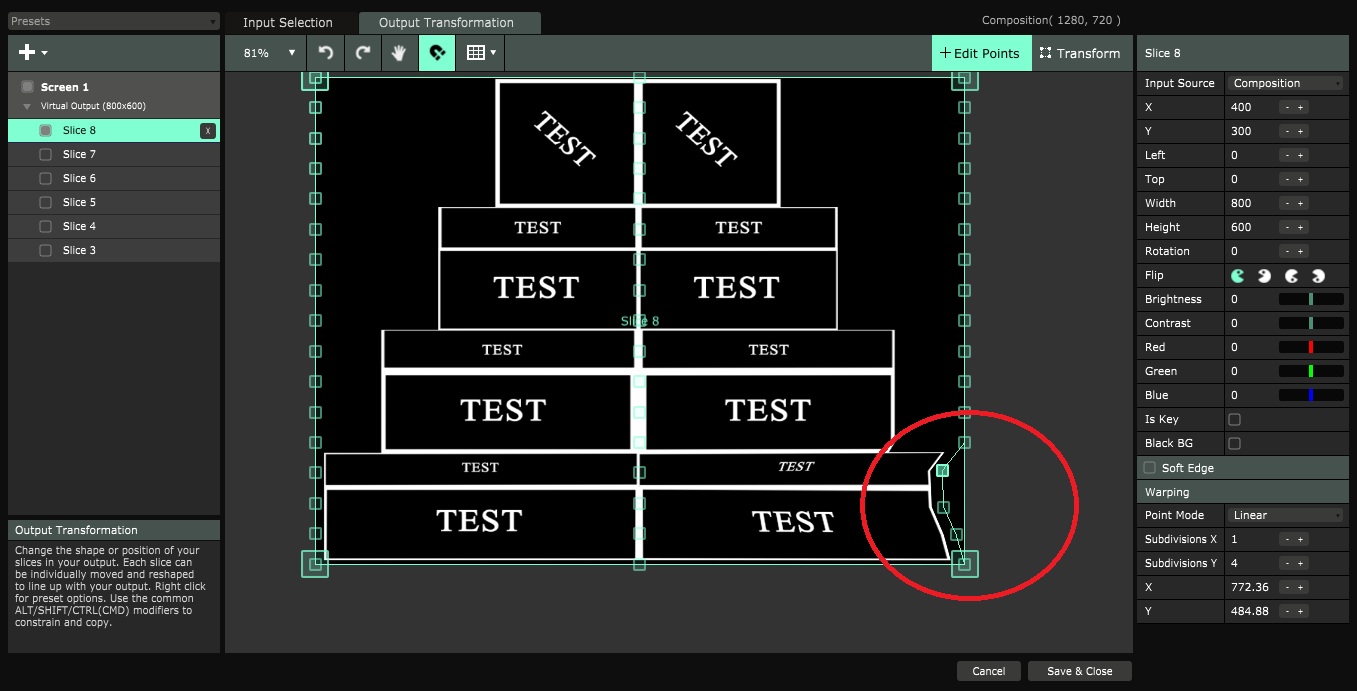Viewport: 1357px width, 691px height.
Task: Click the undo arrow in toolbar
Action: point(326,53)
